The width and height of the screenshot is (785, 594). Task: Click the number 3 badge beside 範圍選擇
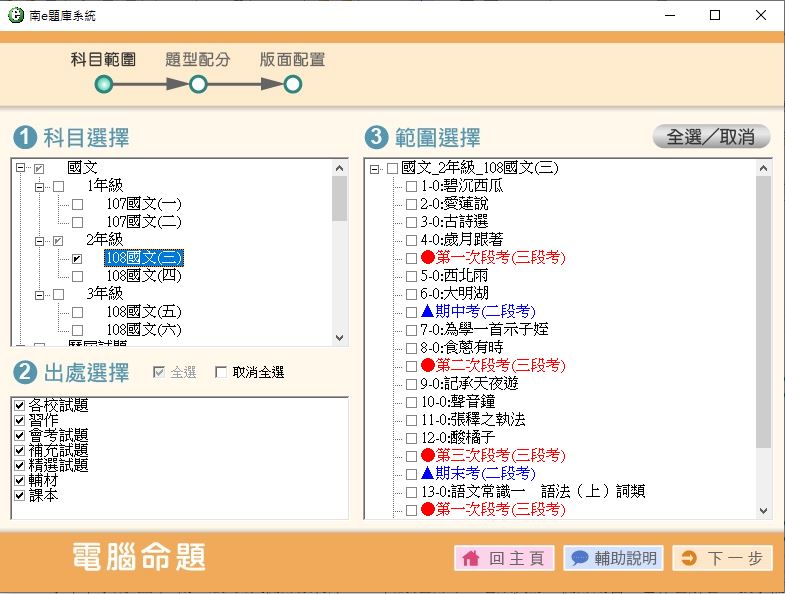click(376, 137)
